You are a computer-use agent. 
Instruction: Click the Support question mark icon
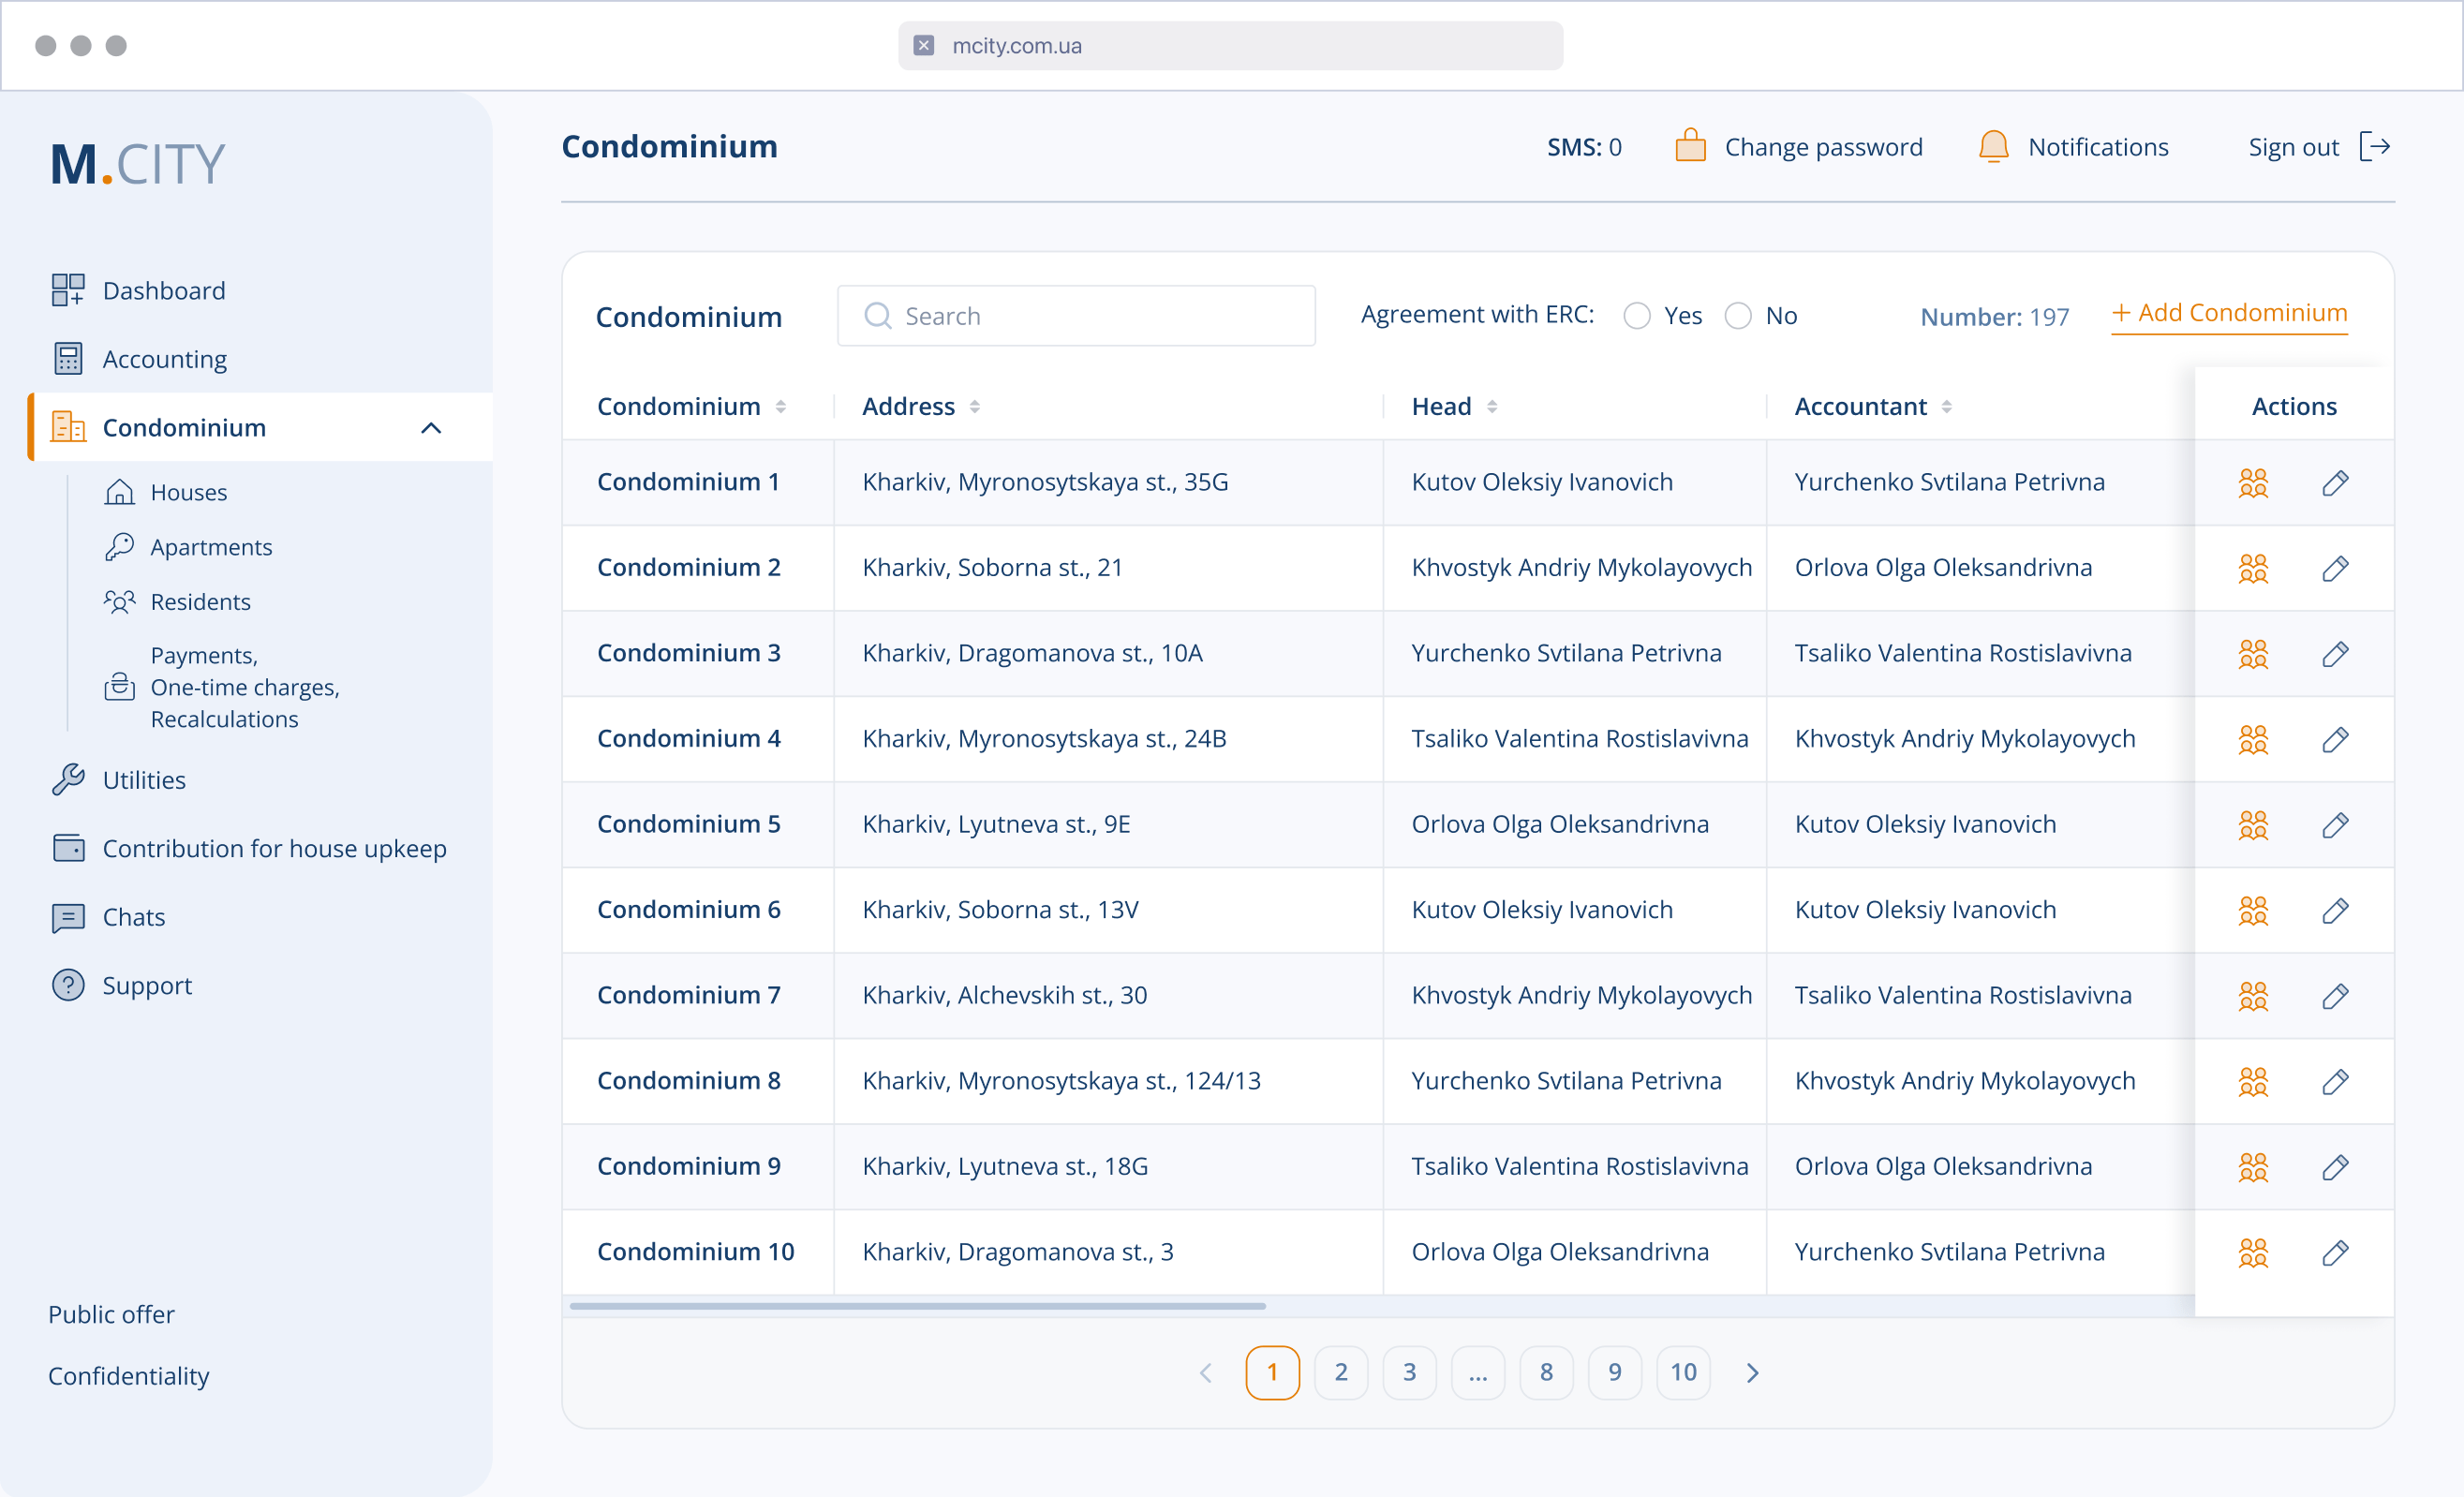pyautogui.click(x=68, y=985)
